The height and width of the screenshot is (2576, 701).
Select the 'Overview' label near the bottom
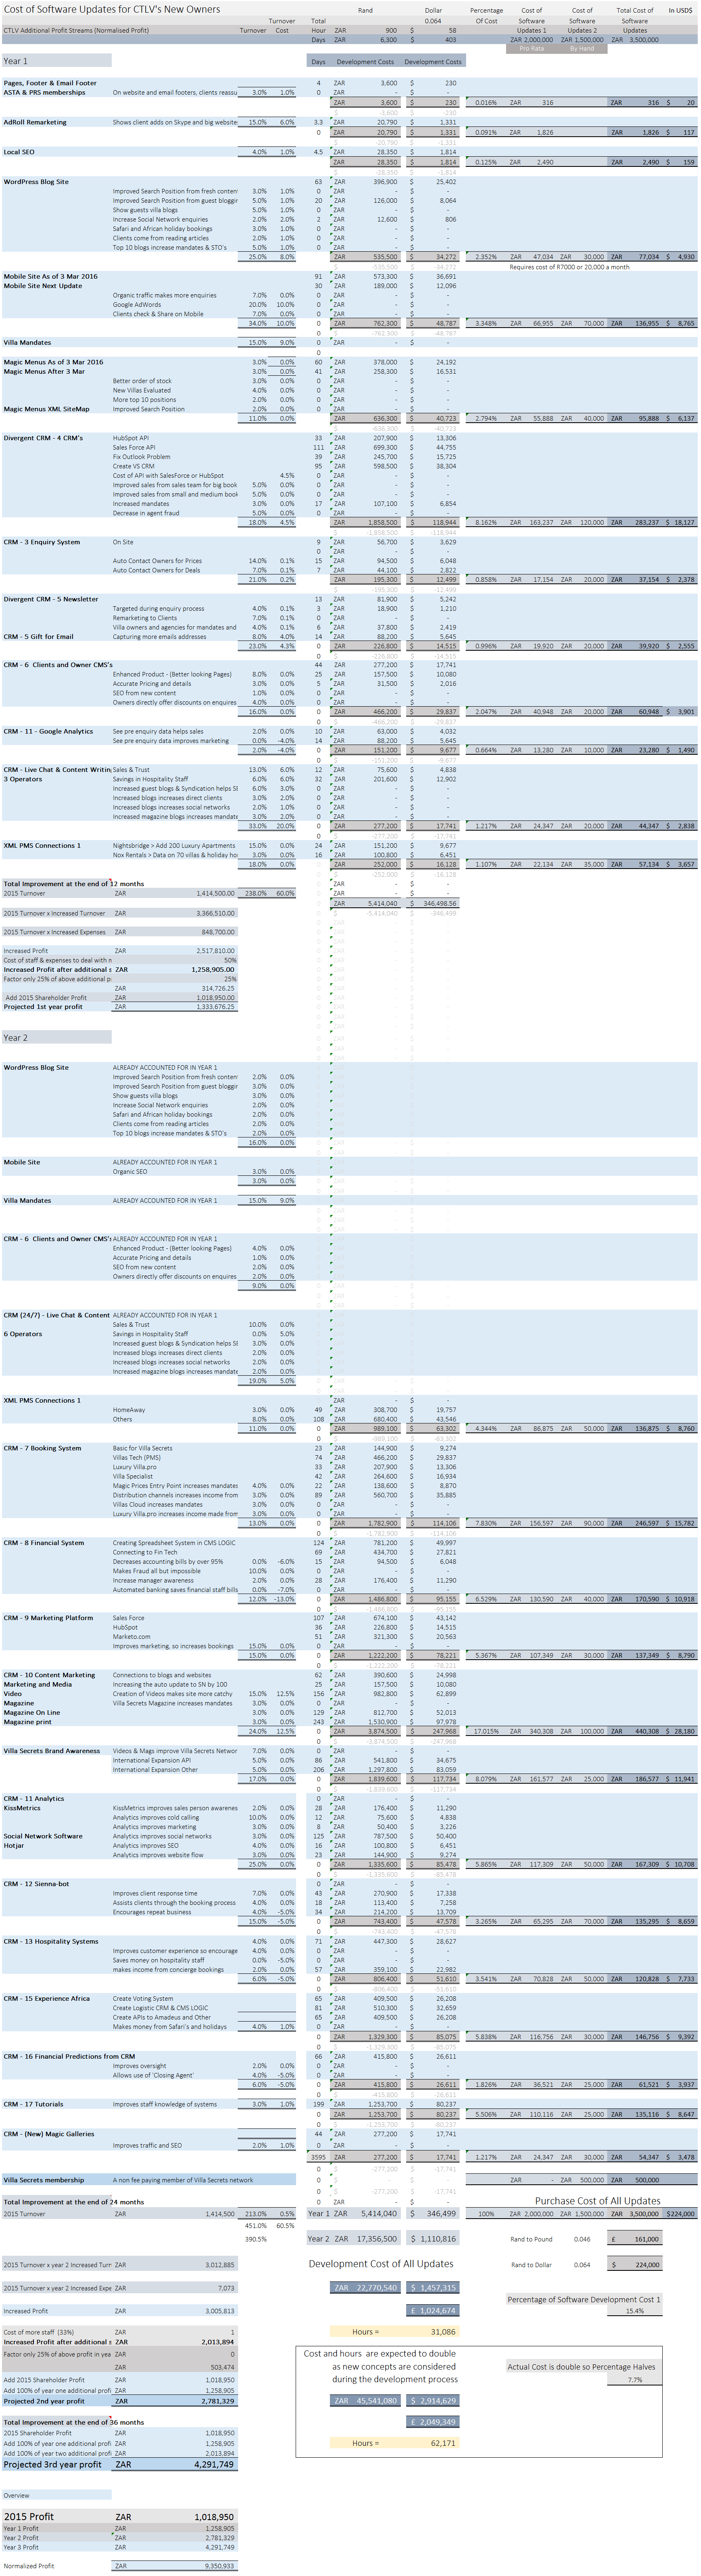(x=16, y=2495)
